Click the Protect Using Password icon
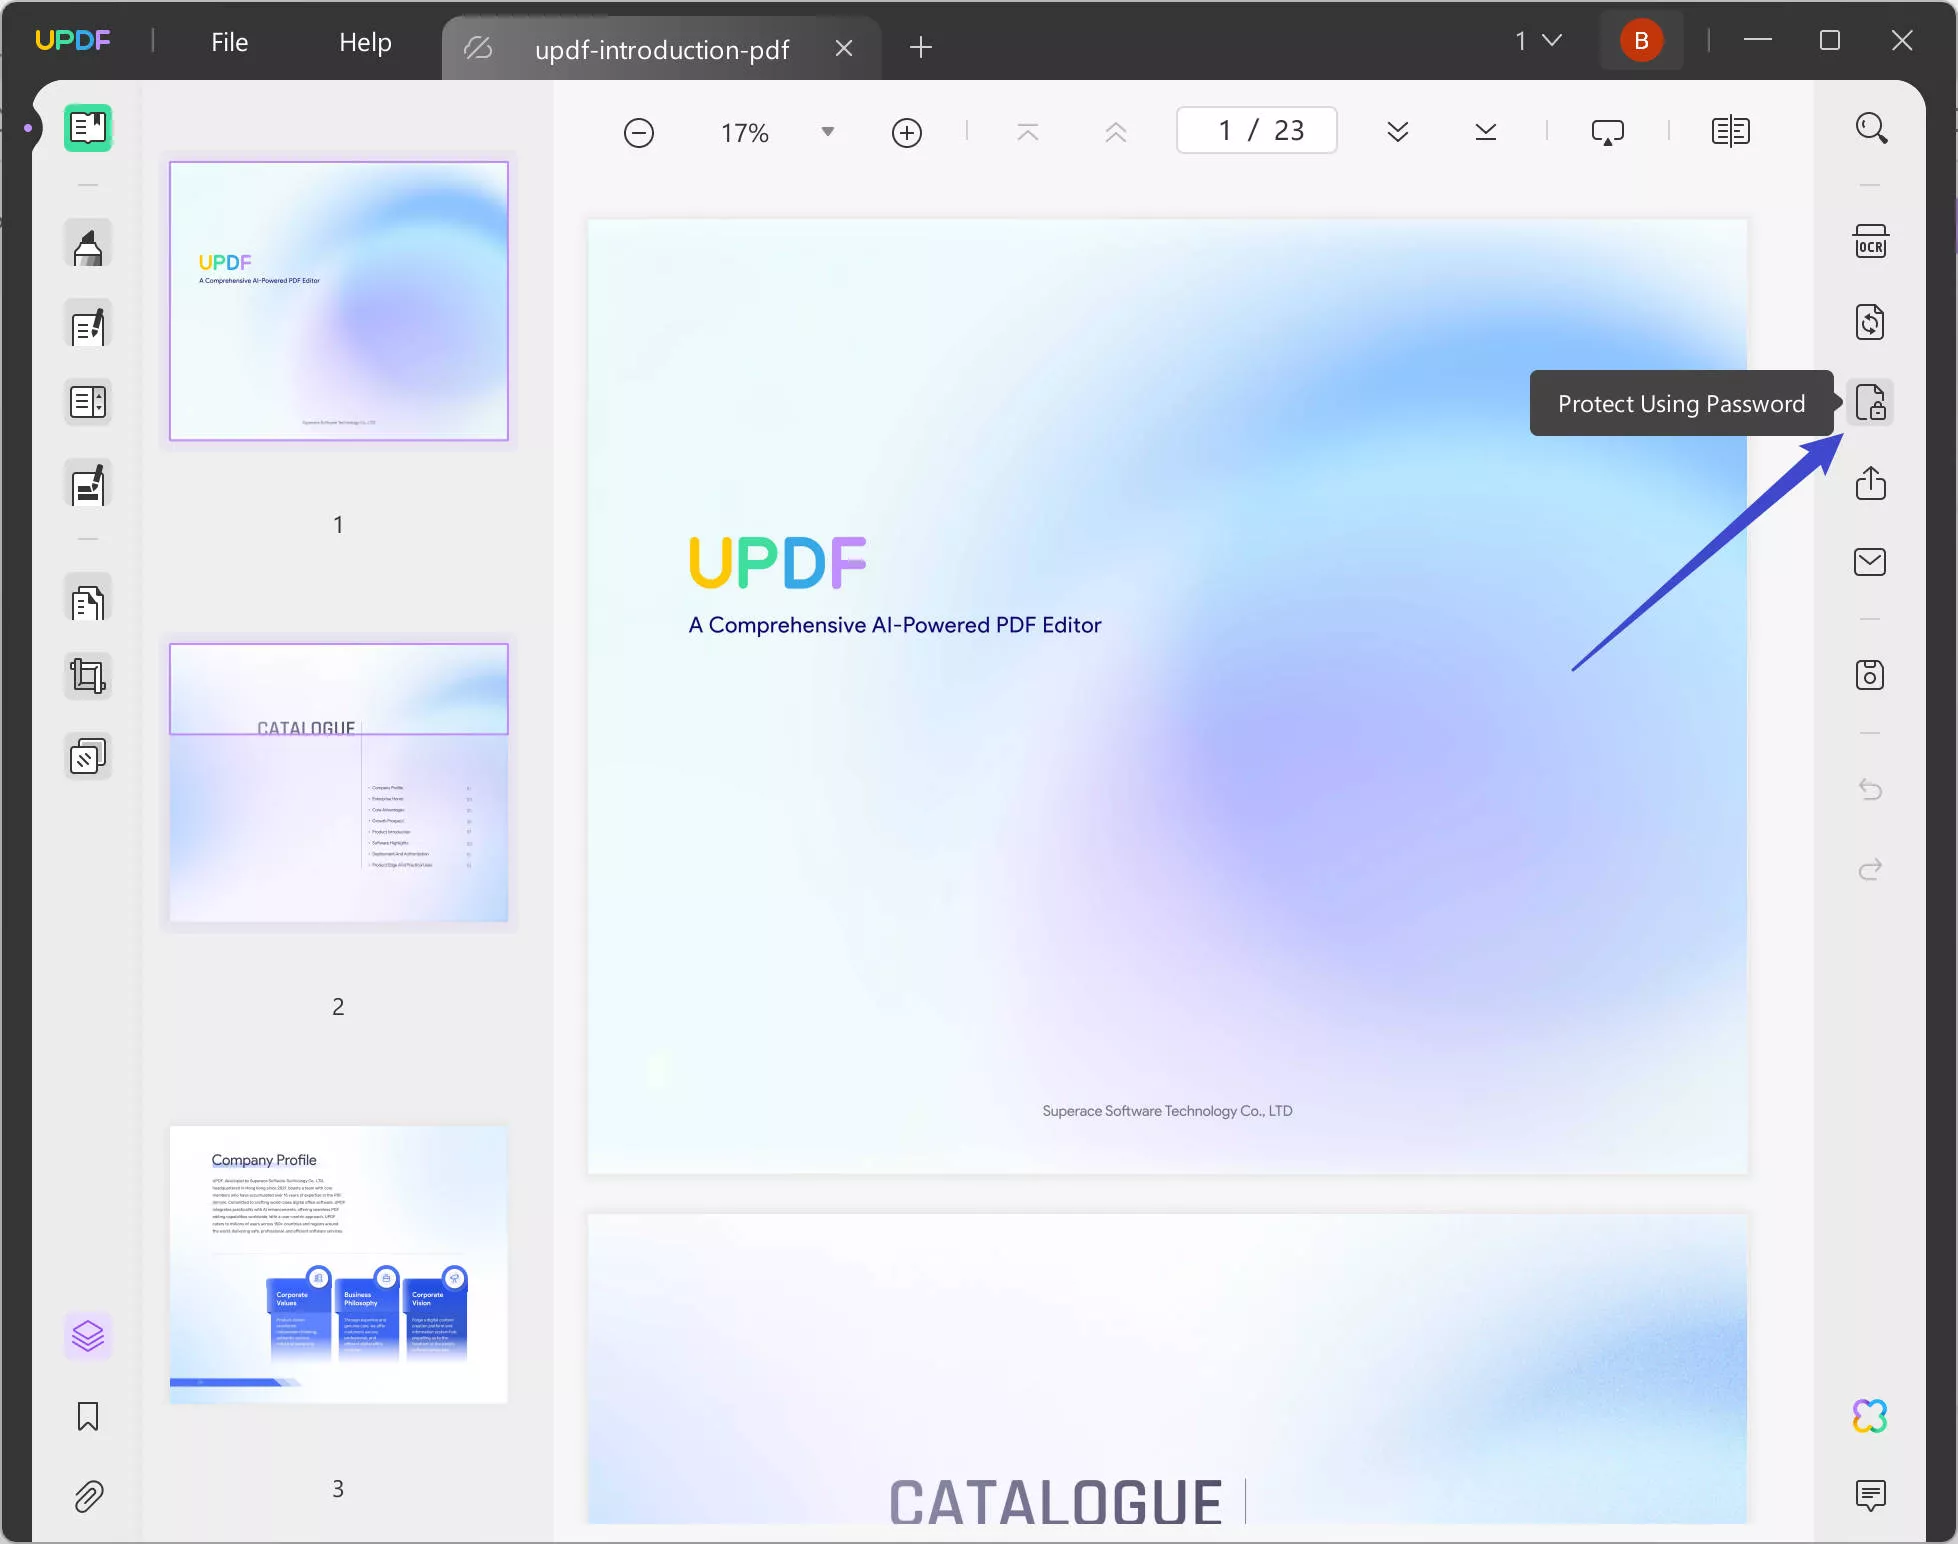 pyautogui.click(x=1871, y=402)
